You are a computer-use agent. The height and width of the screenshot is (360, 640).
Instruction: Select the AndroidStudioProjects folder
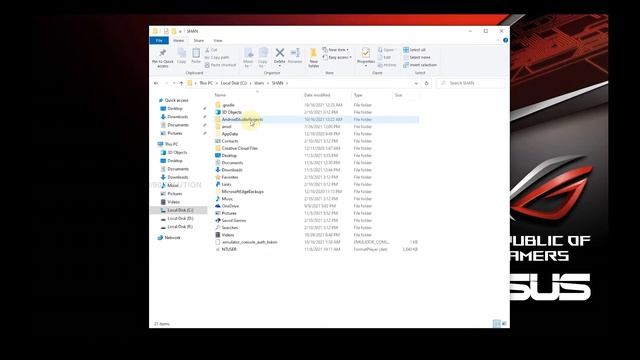tap(242, 120)
